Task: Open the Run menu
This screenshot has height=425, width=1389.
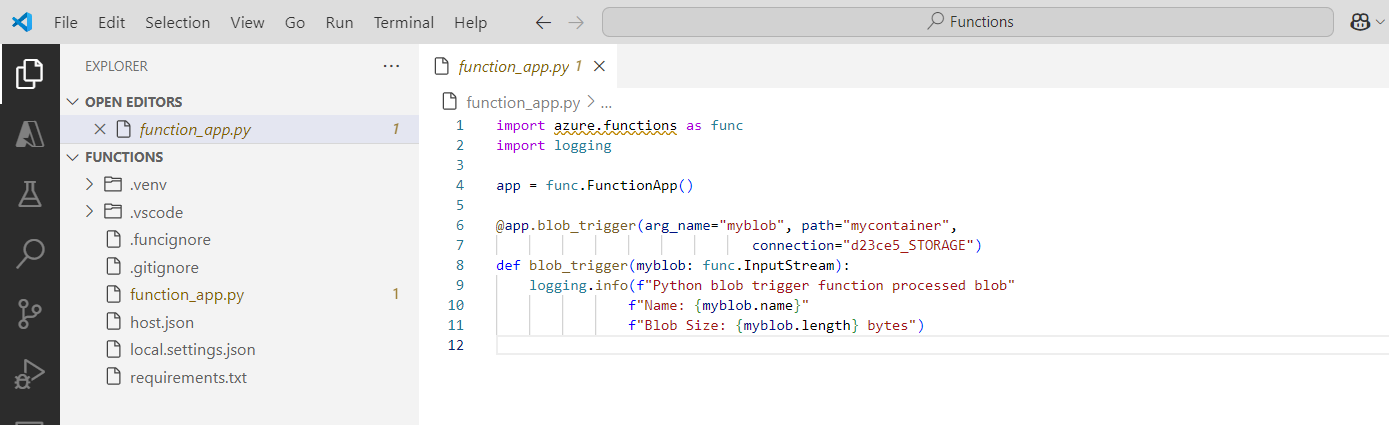Action: point(339,22)
